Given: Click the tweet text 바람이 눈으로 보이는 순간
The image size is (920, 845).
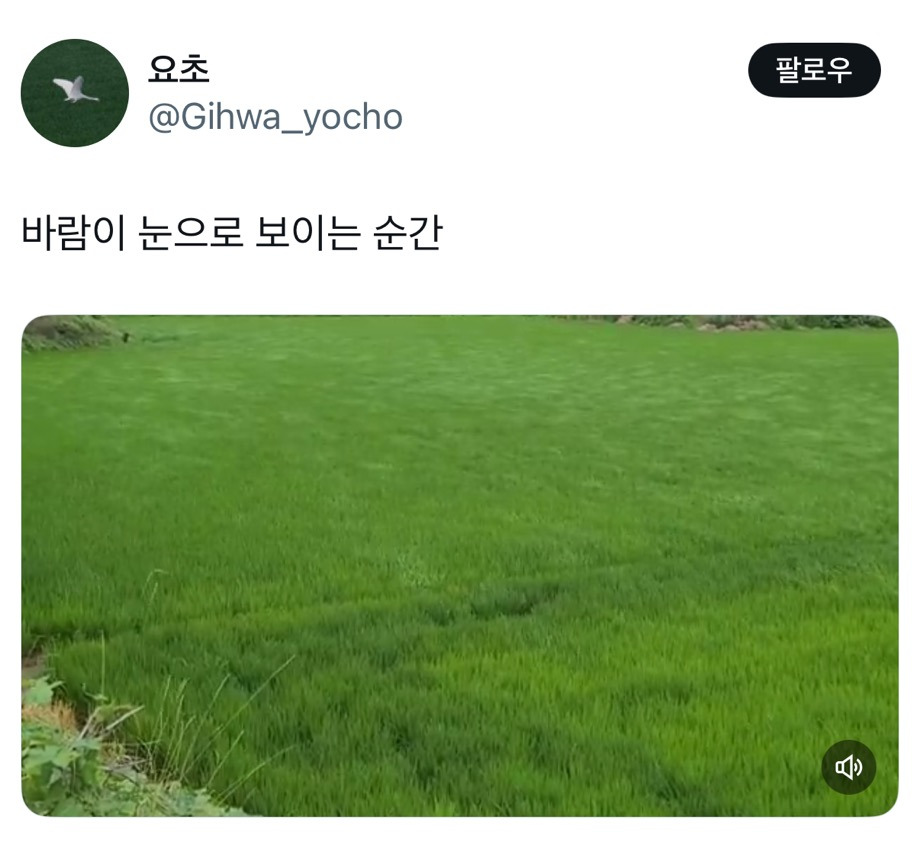Looking at the screenshot, I should (x=232, y=233).
